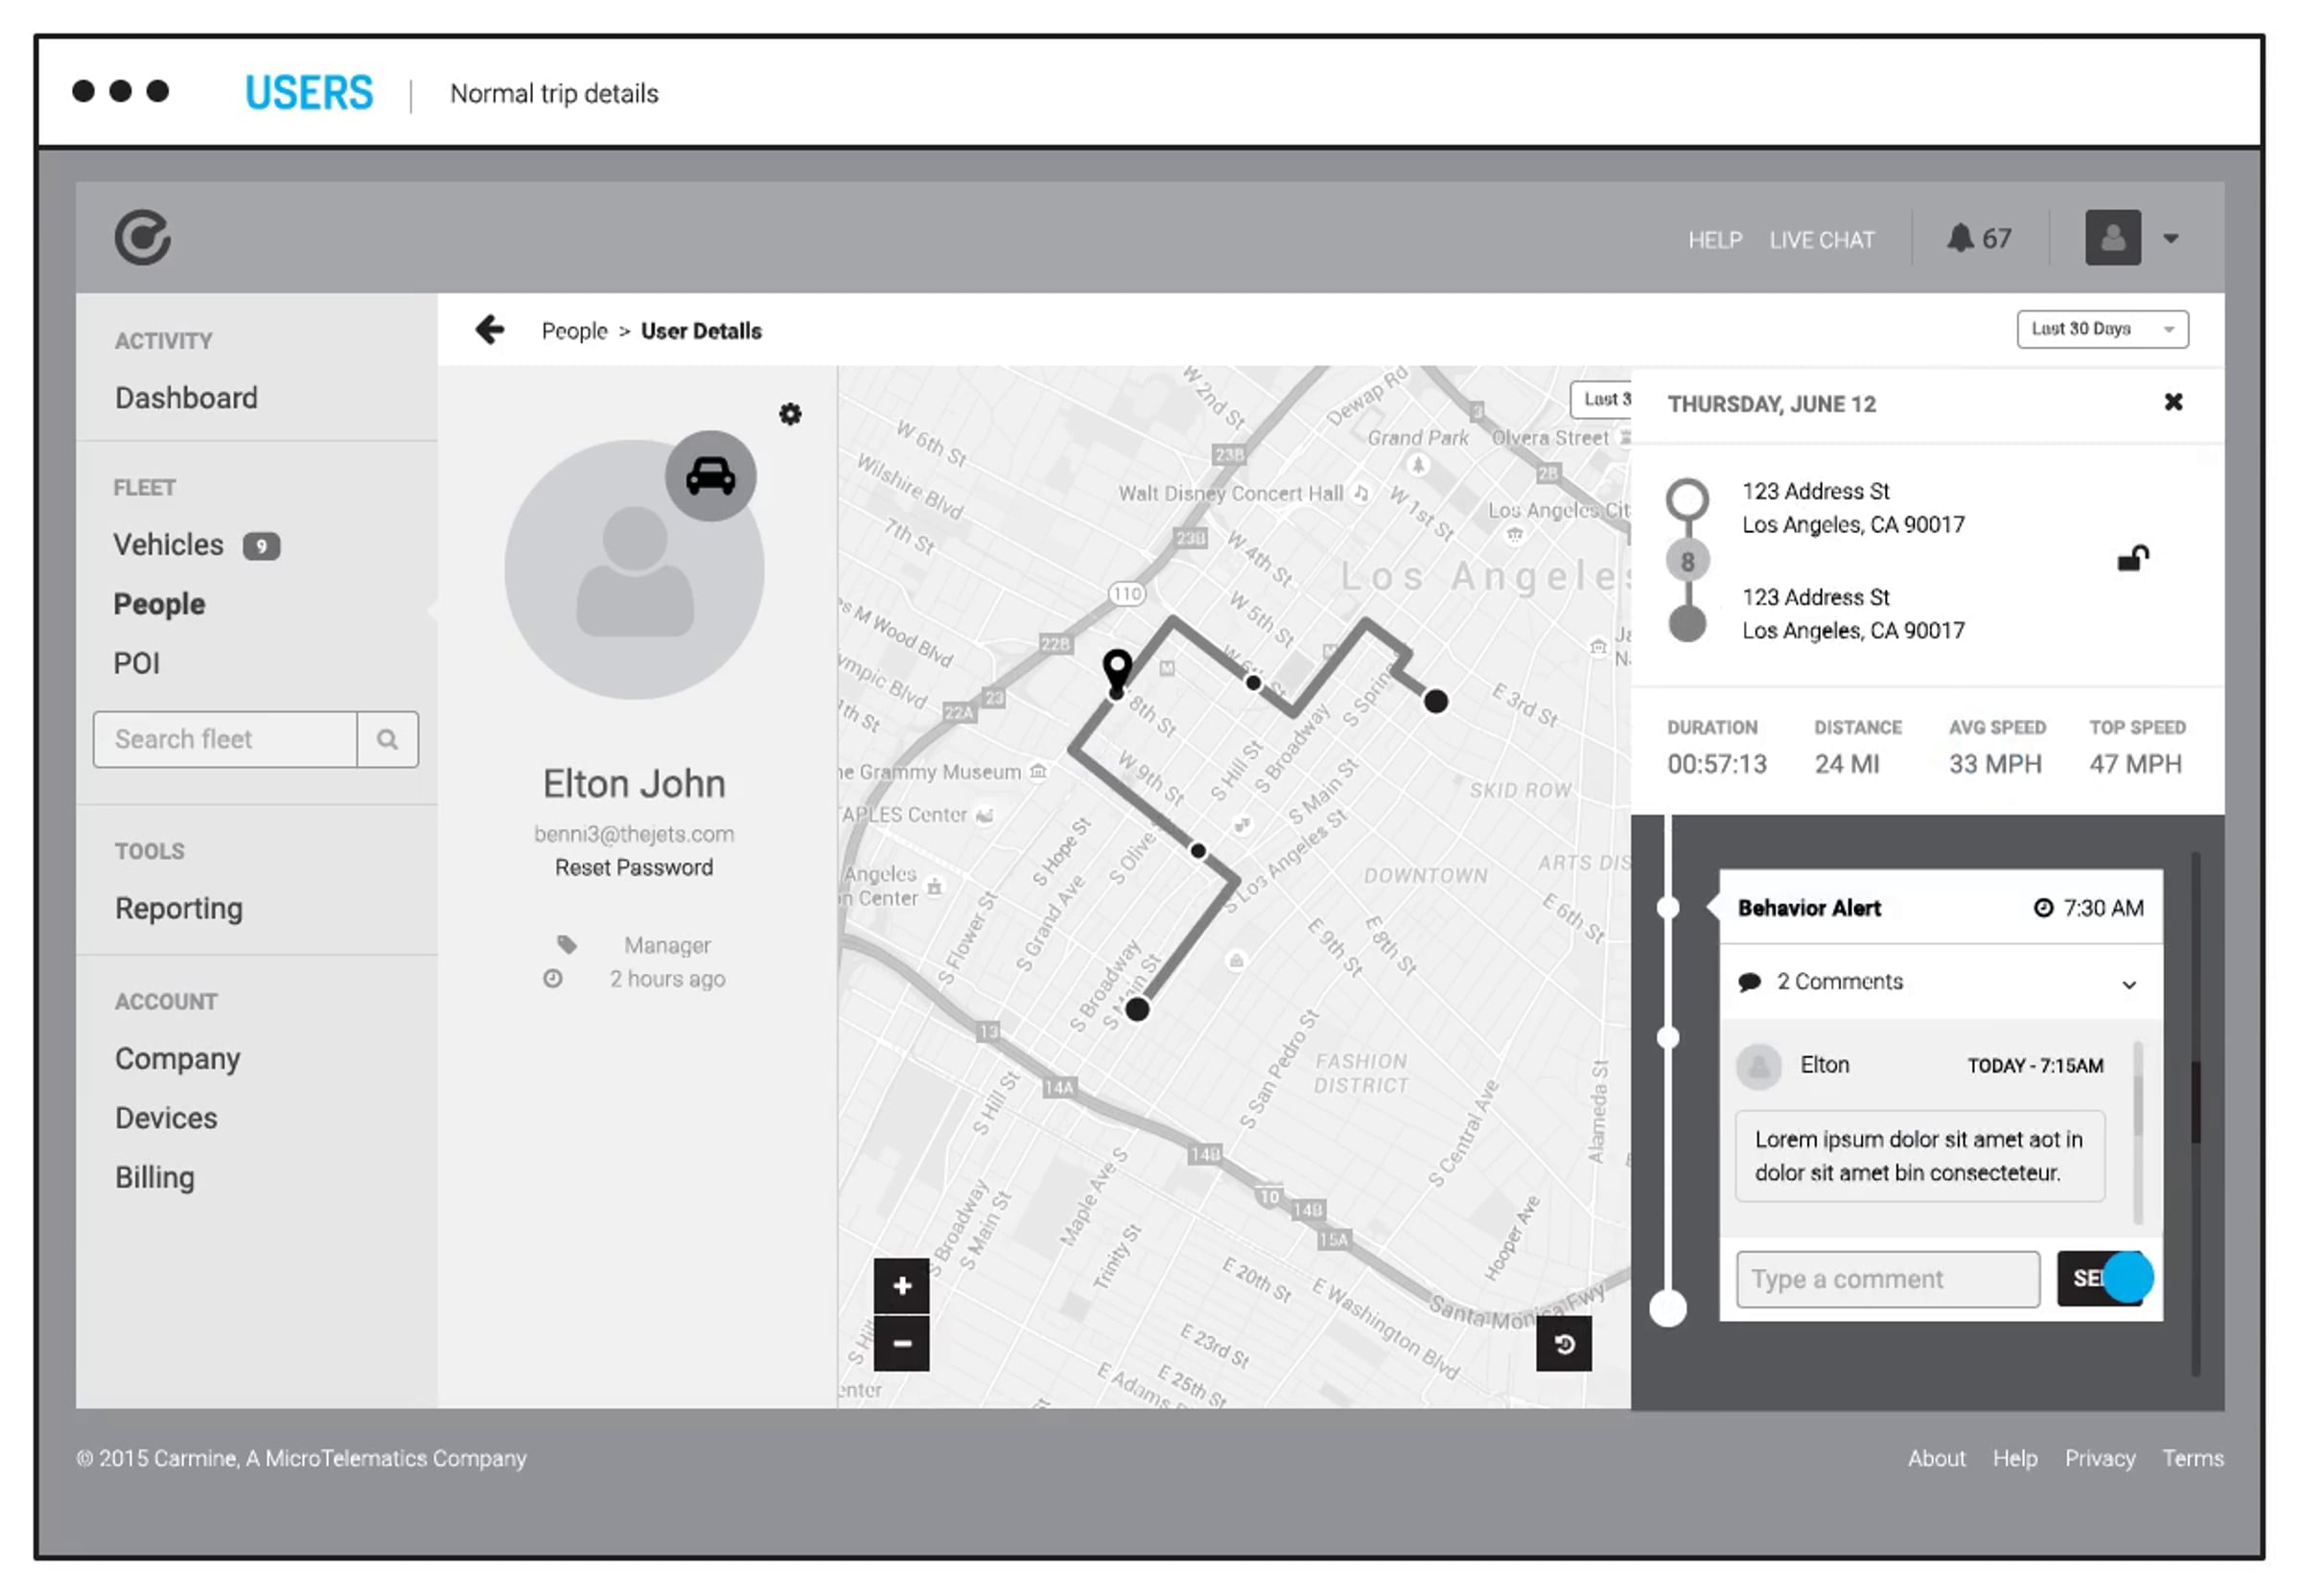Click the back arrow next to People
This screenshot has height=1596, width=2301.
click(489, 330)
